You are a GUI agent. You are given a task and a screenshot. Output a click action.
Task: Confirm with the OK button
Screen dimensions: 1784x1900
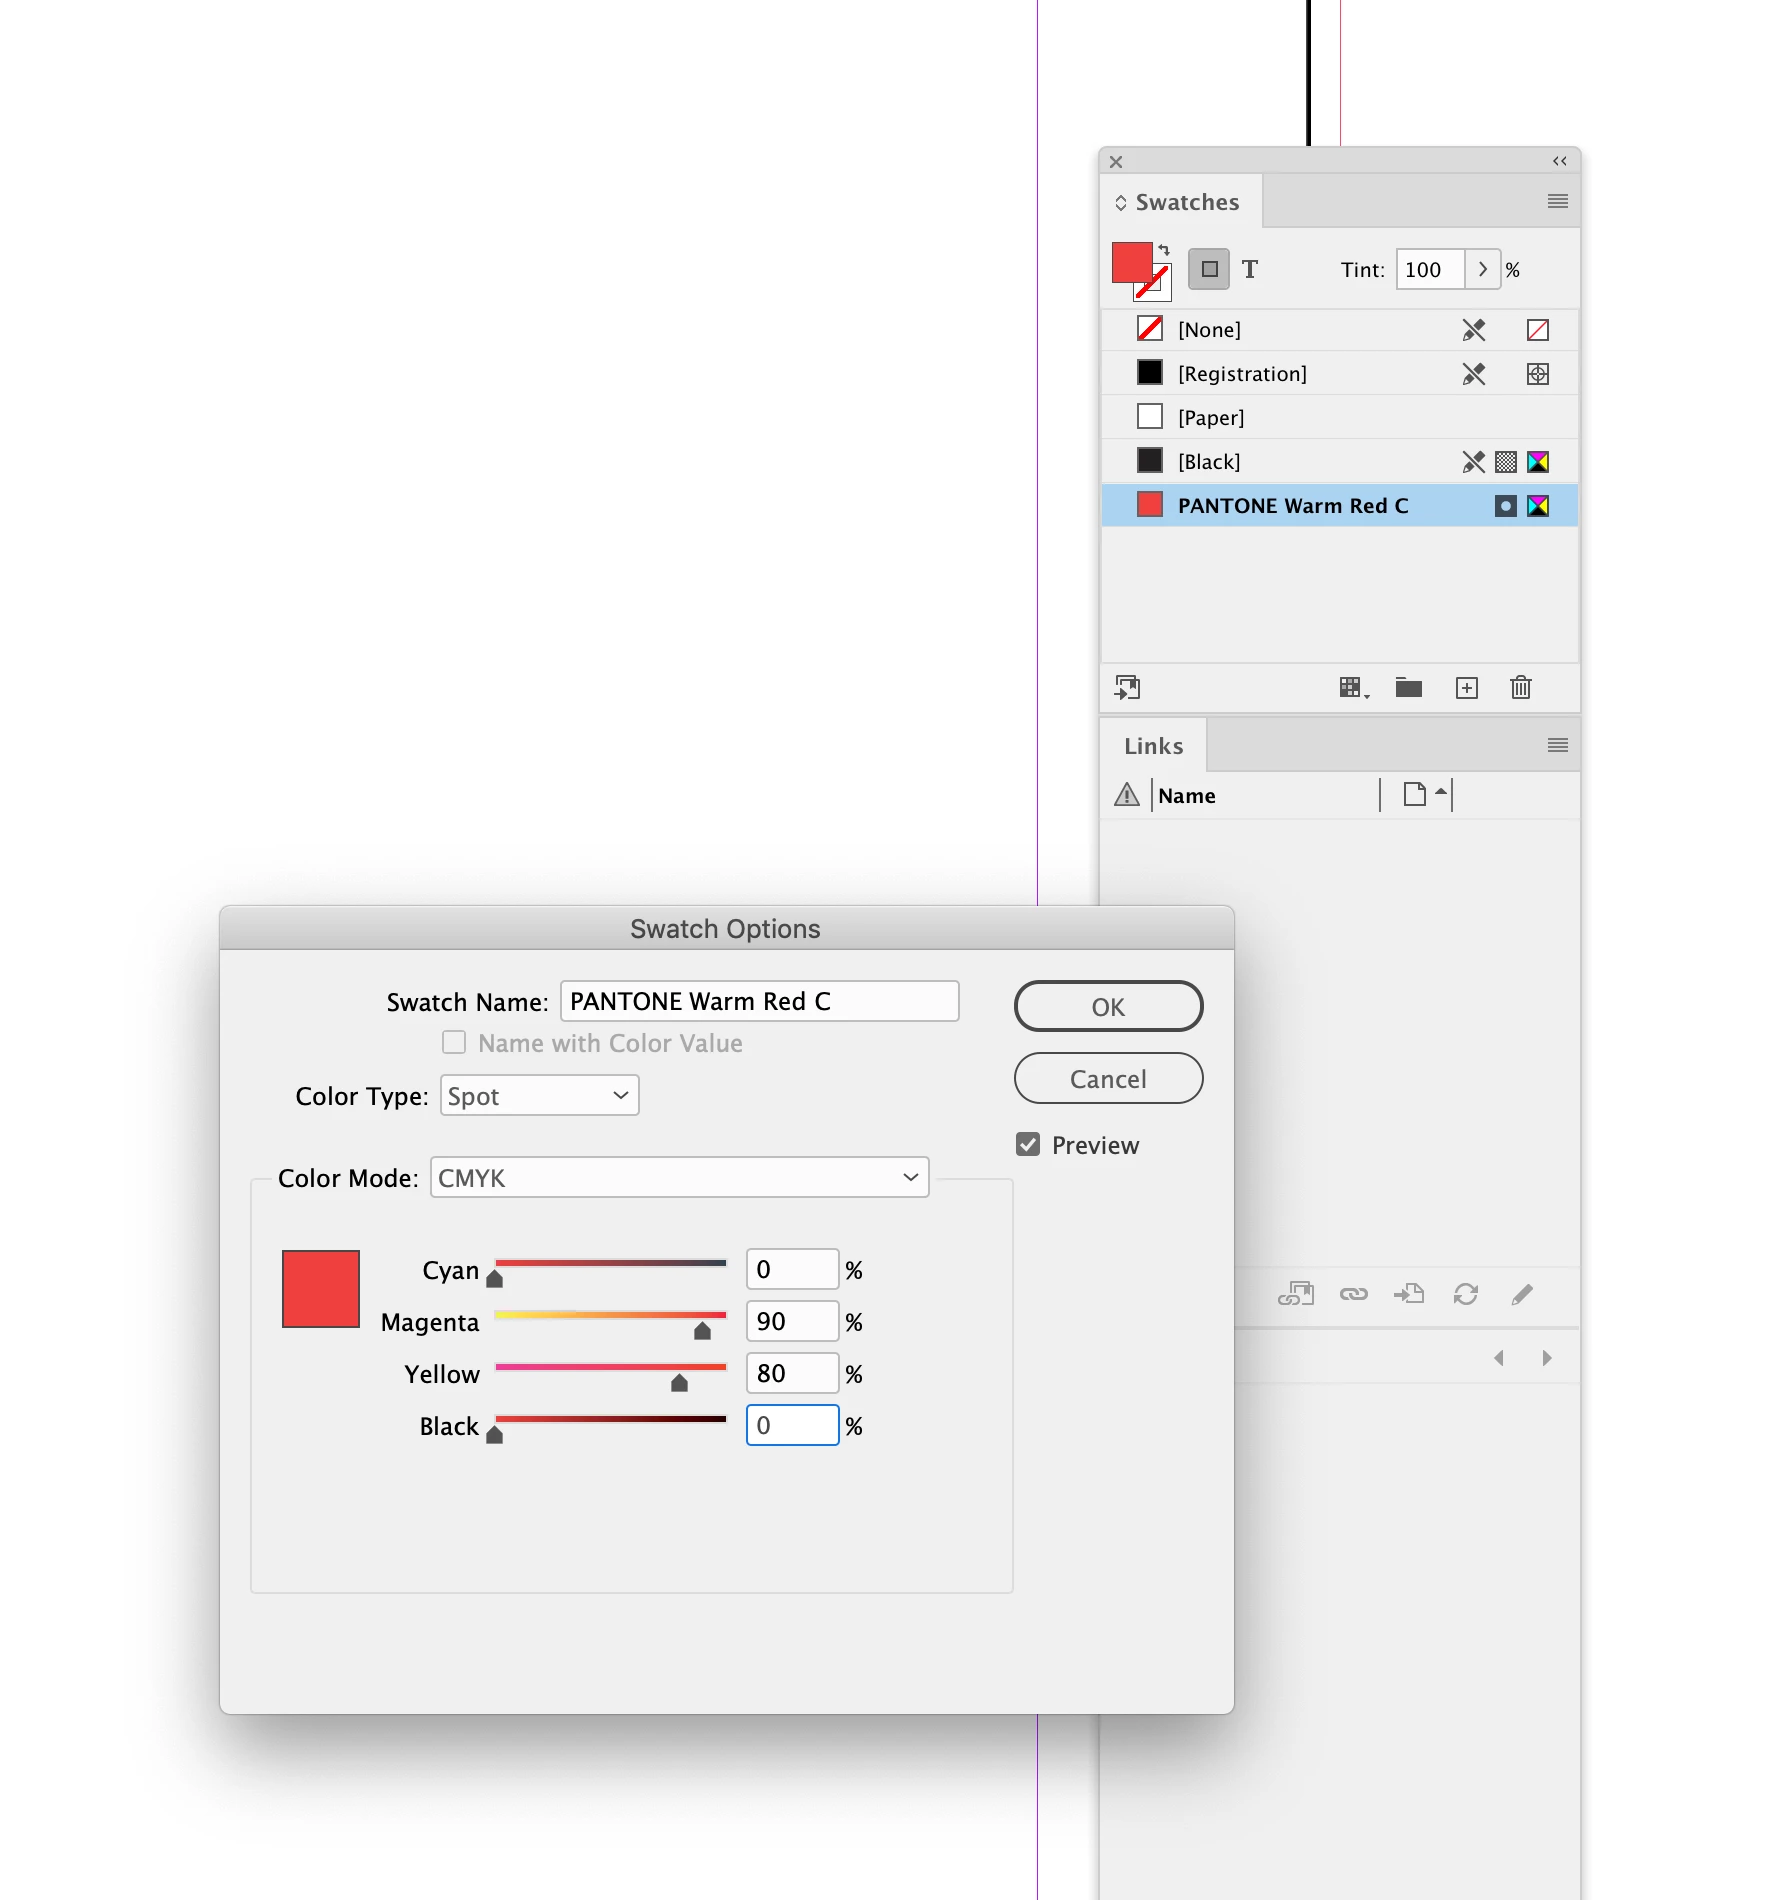coord(1108,1006)
